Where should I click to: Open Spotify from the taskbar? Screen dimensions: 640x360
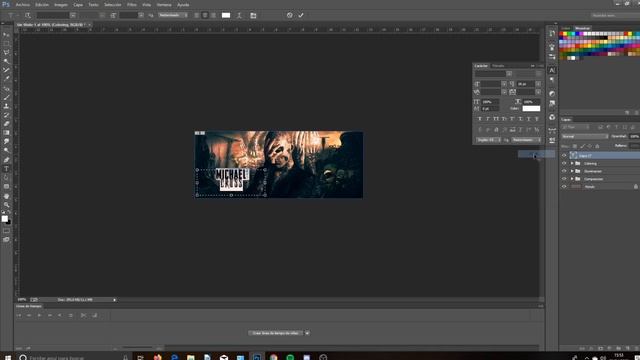coord(290,357)
